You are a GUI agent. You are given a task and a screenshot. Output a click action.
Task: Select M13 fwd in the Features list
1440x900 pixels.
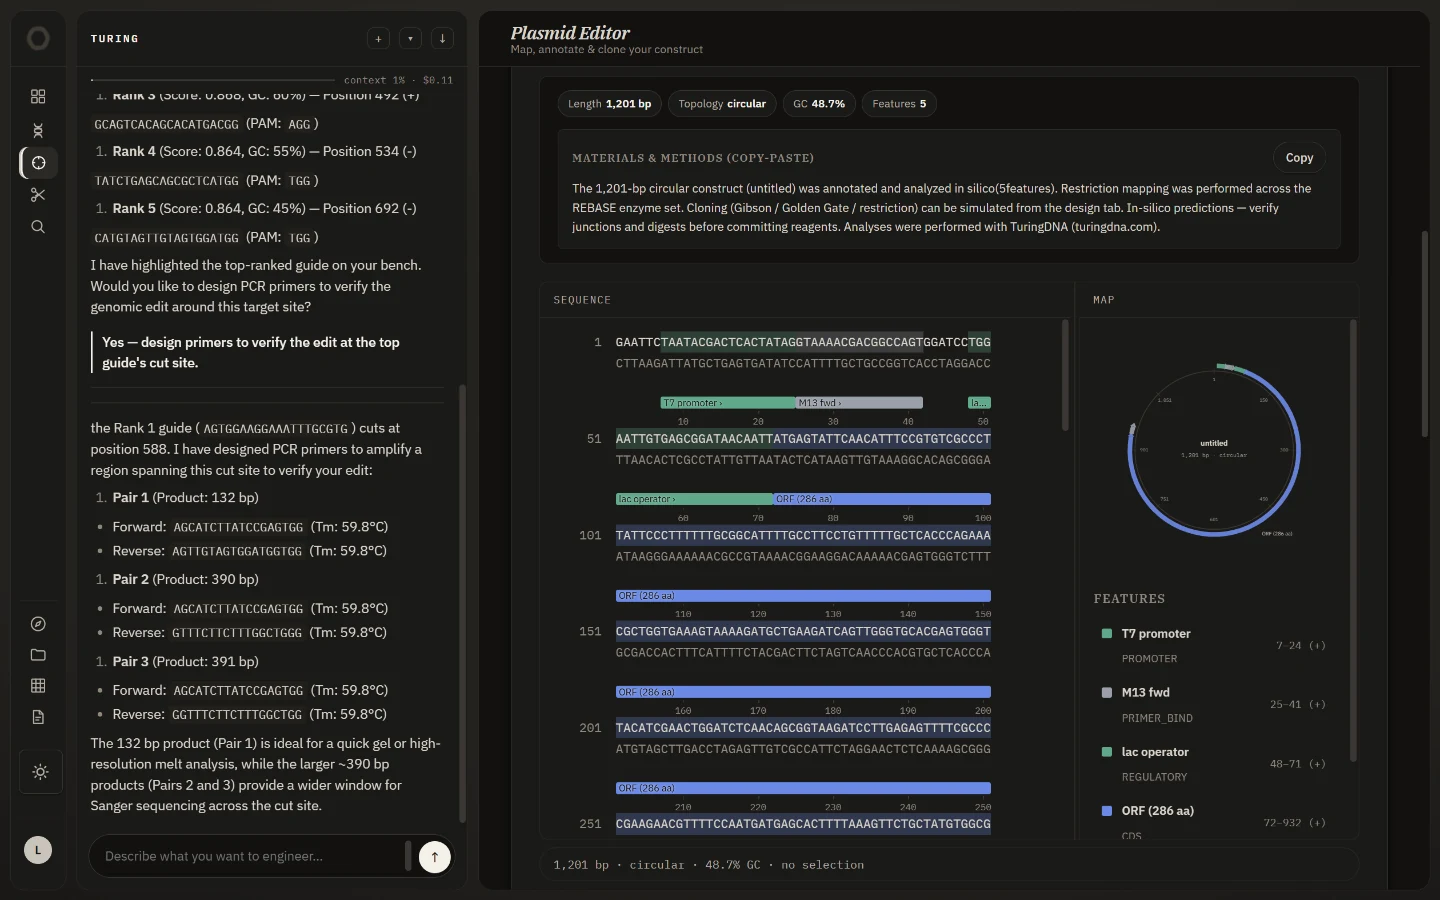pos(1213,705)
